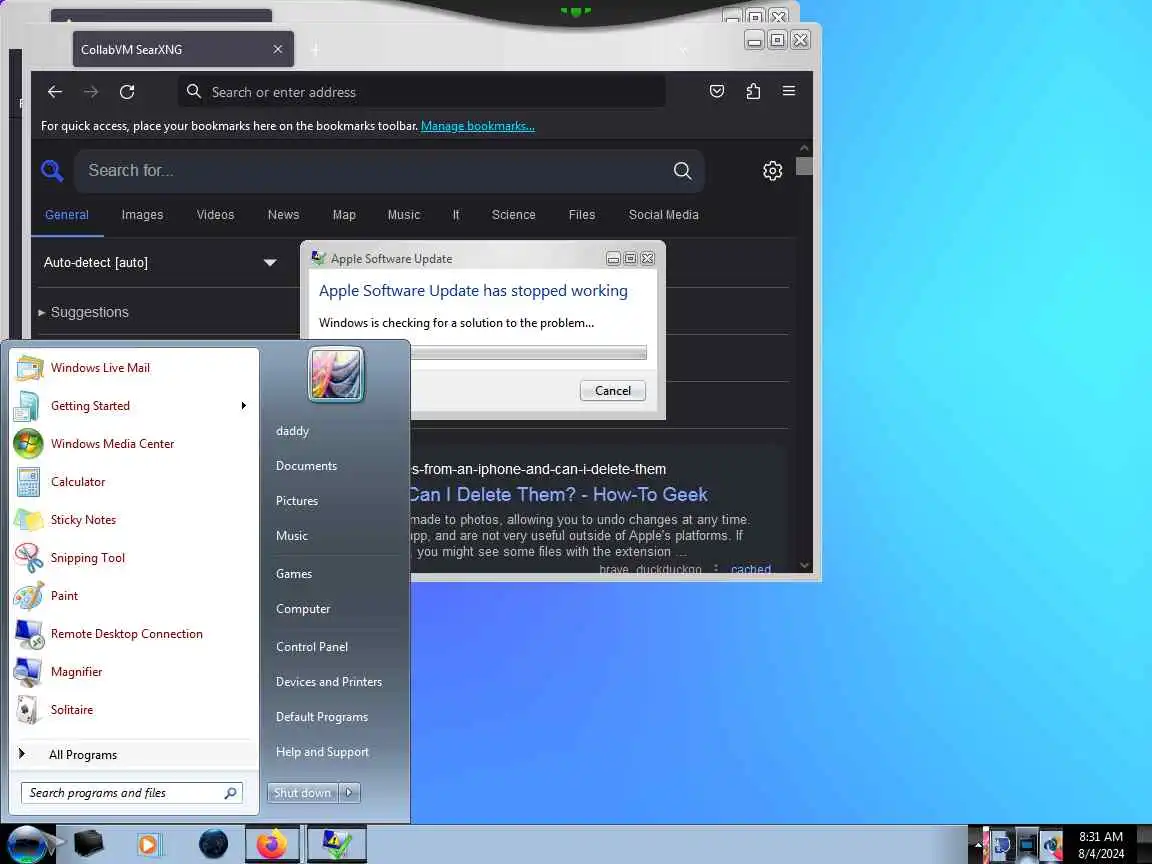The width and height of the screenshot is (1152, 864).
Task: Open the Firefox hamburger application menu
Action: coord(789,91)
